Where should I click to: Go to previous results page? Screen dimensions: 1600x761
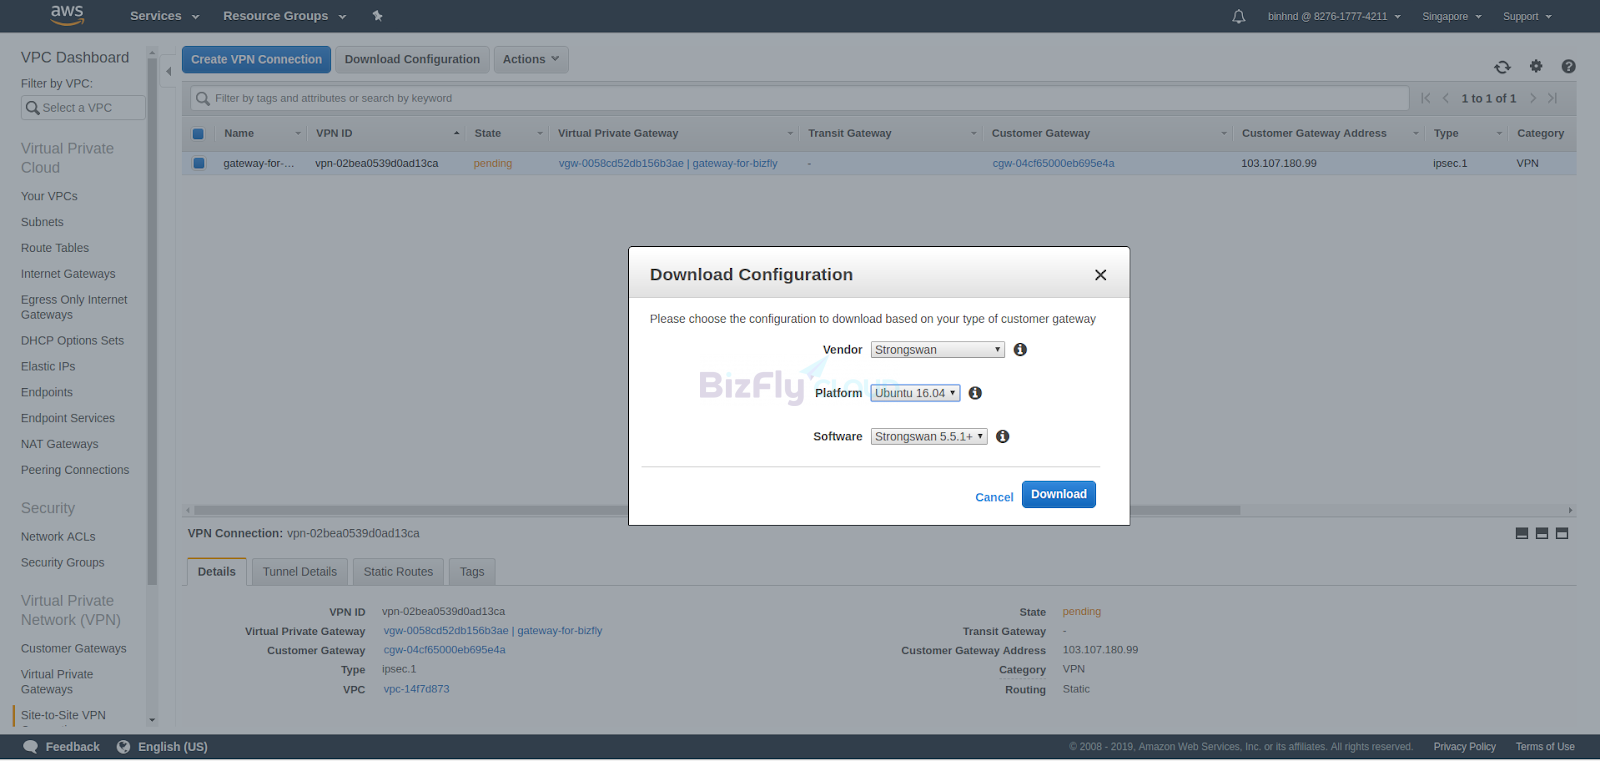pos(1445,98)
